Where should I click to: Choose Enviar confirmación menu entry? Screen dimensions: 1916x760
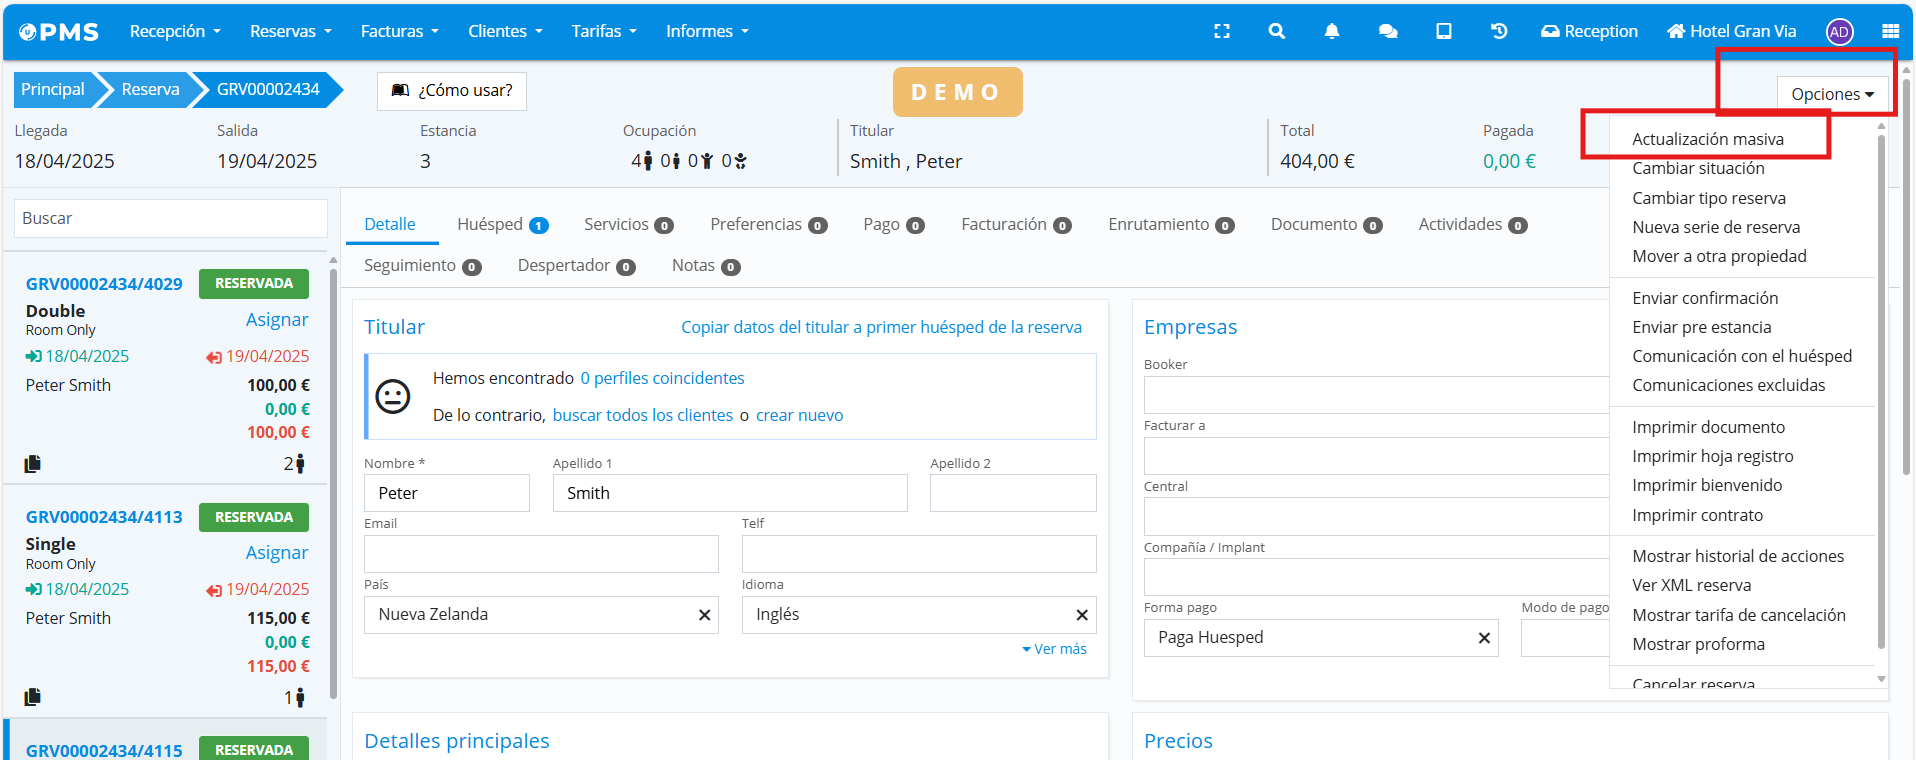click(x=1704, y=298)
